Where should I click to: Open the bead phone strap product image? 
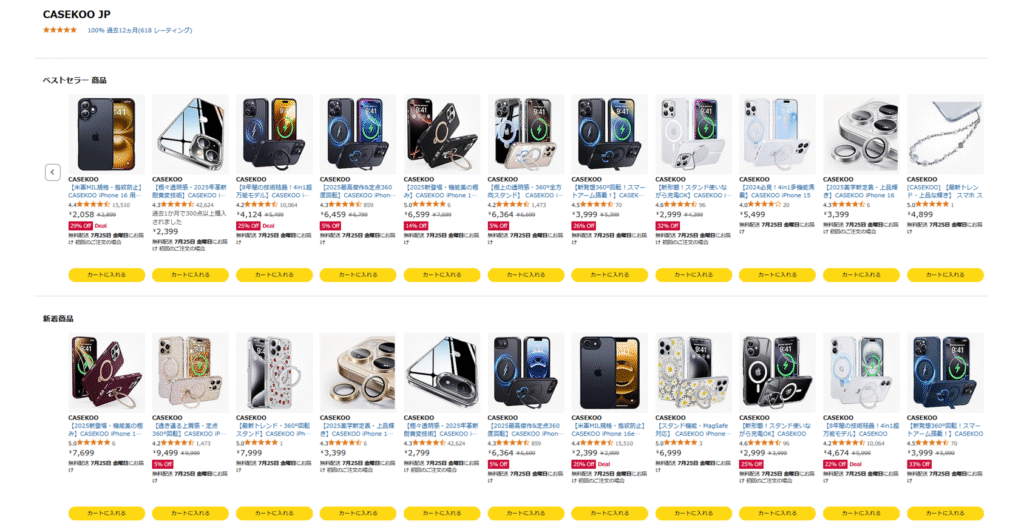(945, 134)
